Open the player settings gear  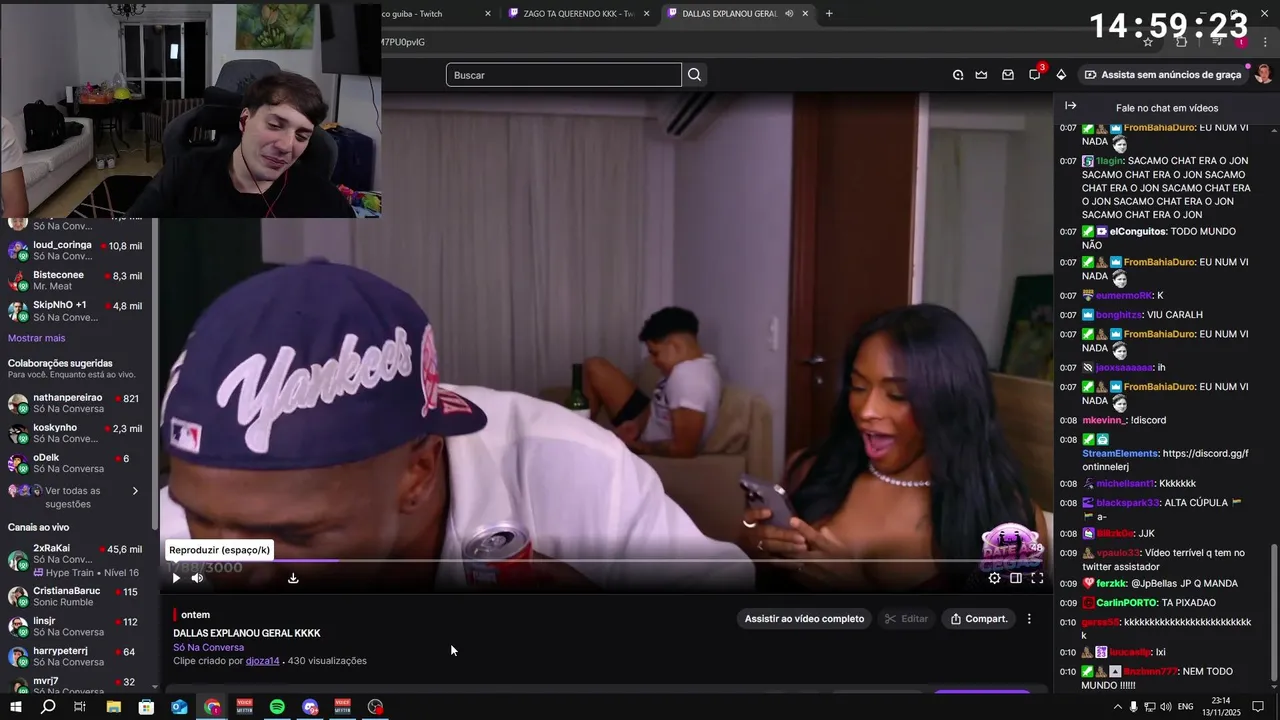coord(994,578)
